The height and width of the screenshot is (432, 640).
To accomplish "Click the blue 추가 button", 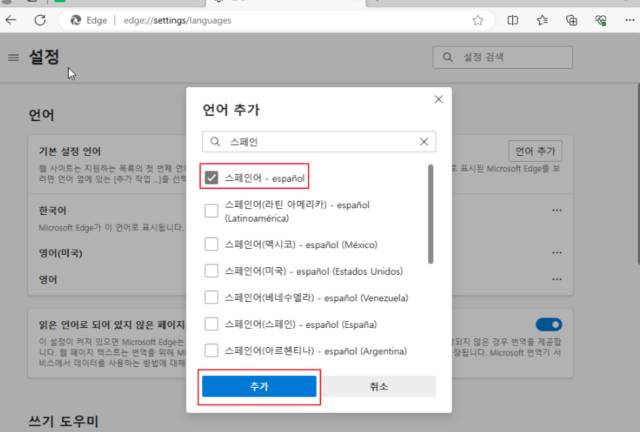I will click(259, 386).
